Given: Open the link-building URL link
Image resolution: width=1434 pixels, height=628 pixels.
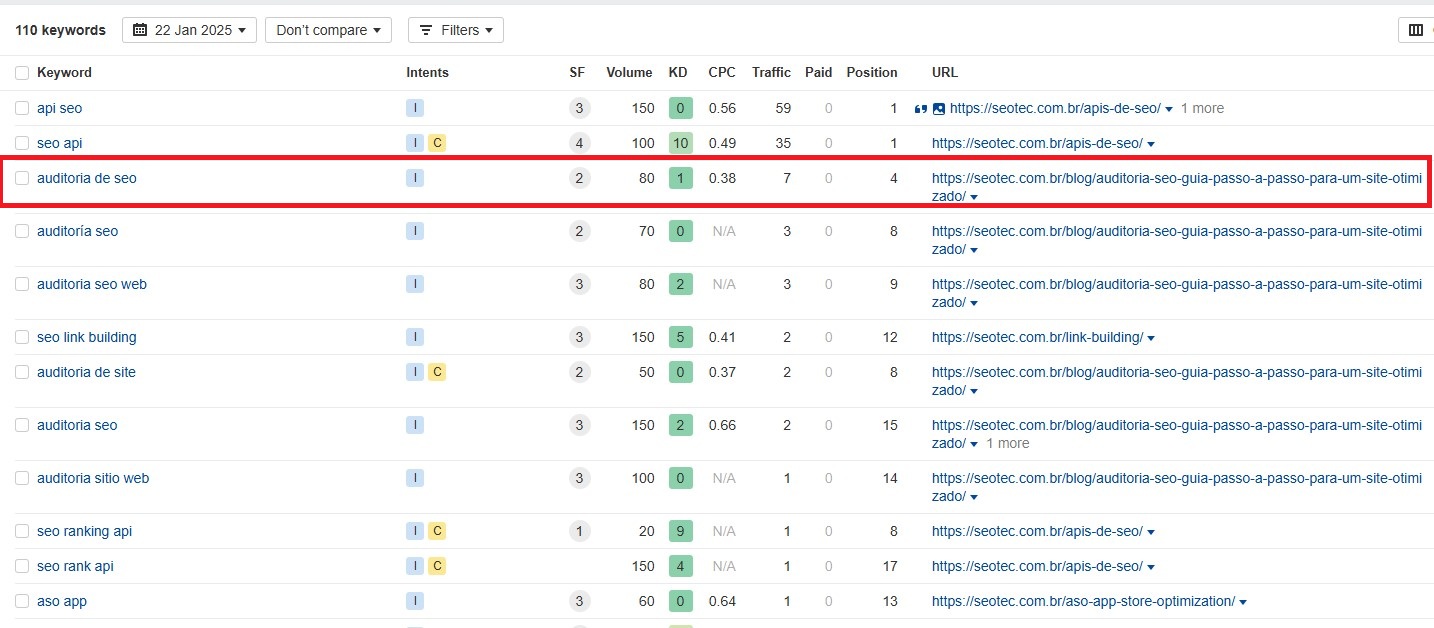Looking at the screenshot, I should 1037,337.
